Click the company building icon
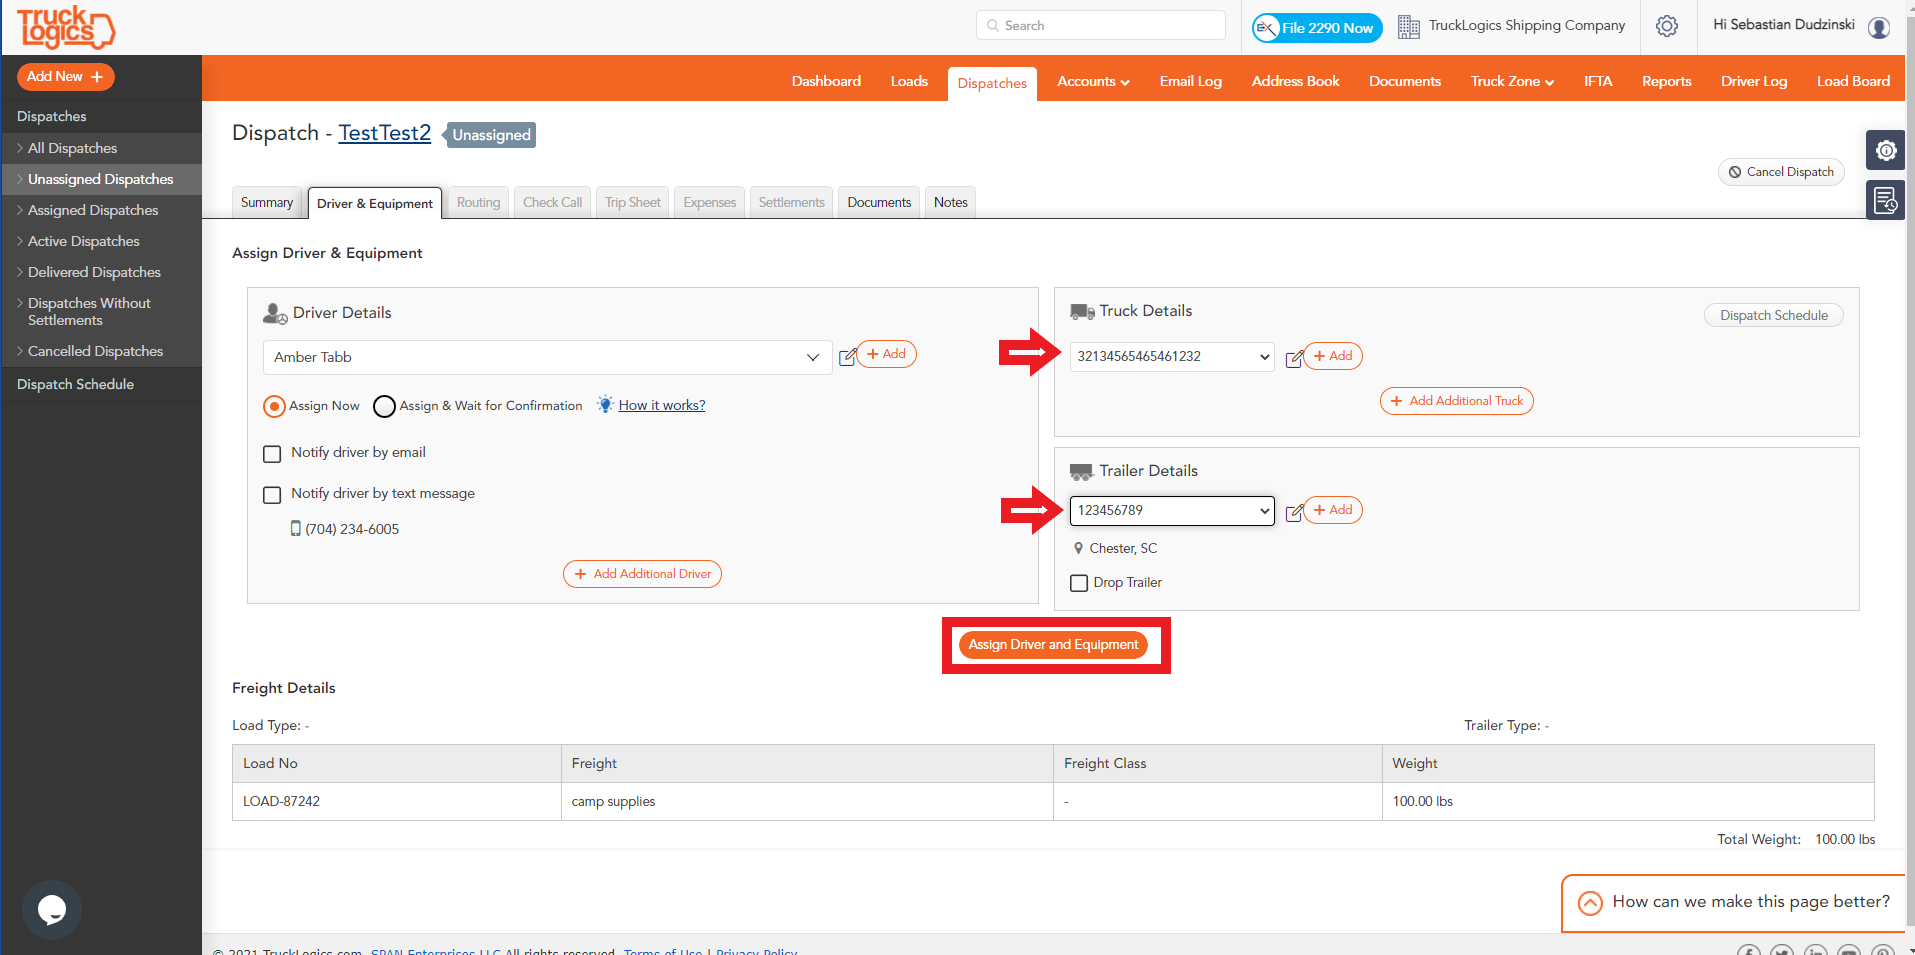 pyautogui.click(x=1408, y=27)
